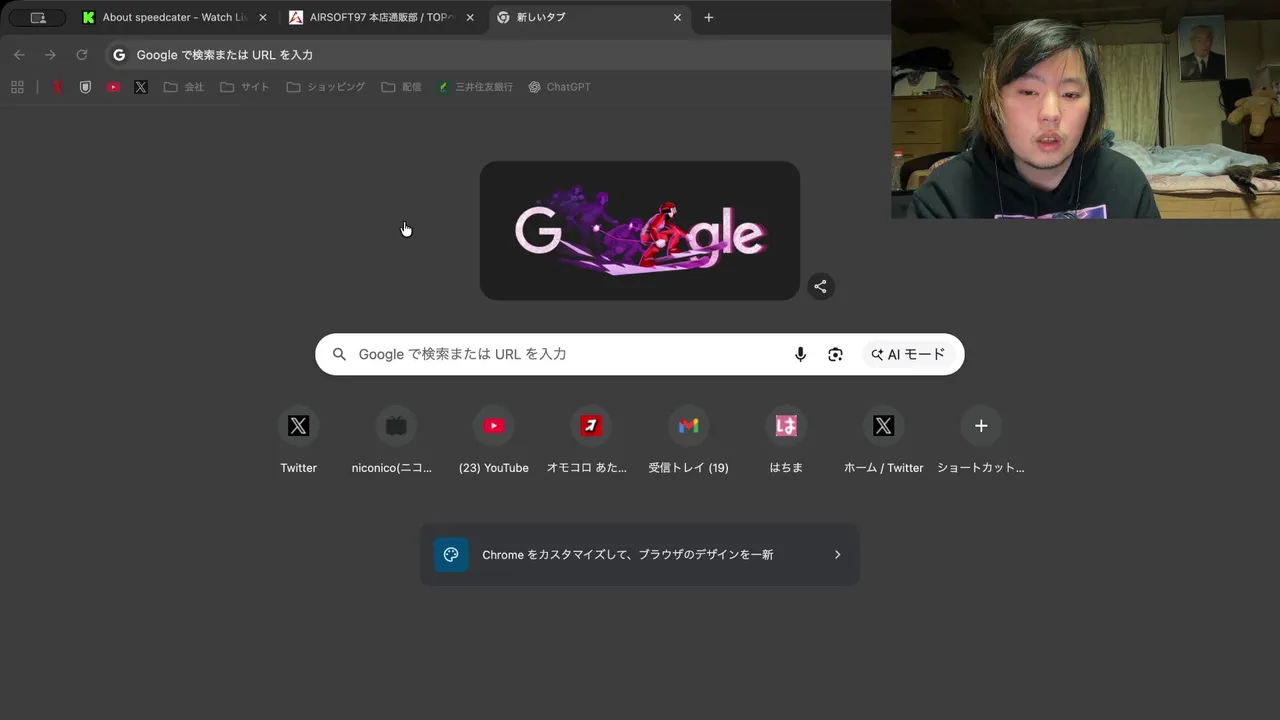Screen dimensions: 1280x720
Task: Expand the 配信 bookmark folder
Action: coord(401,87)
